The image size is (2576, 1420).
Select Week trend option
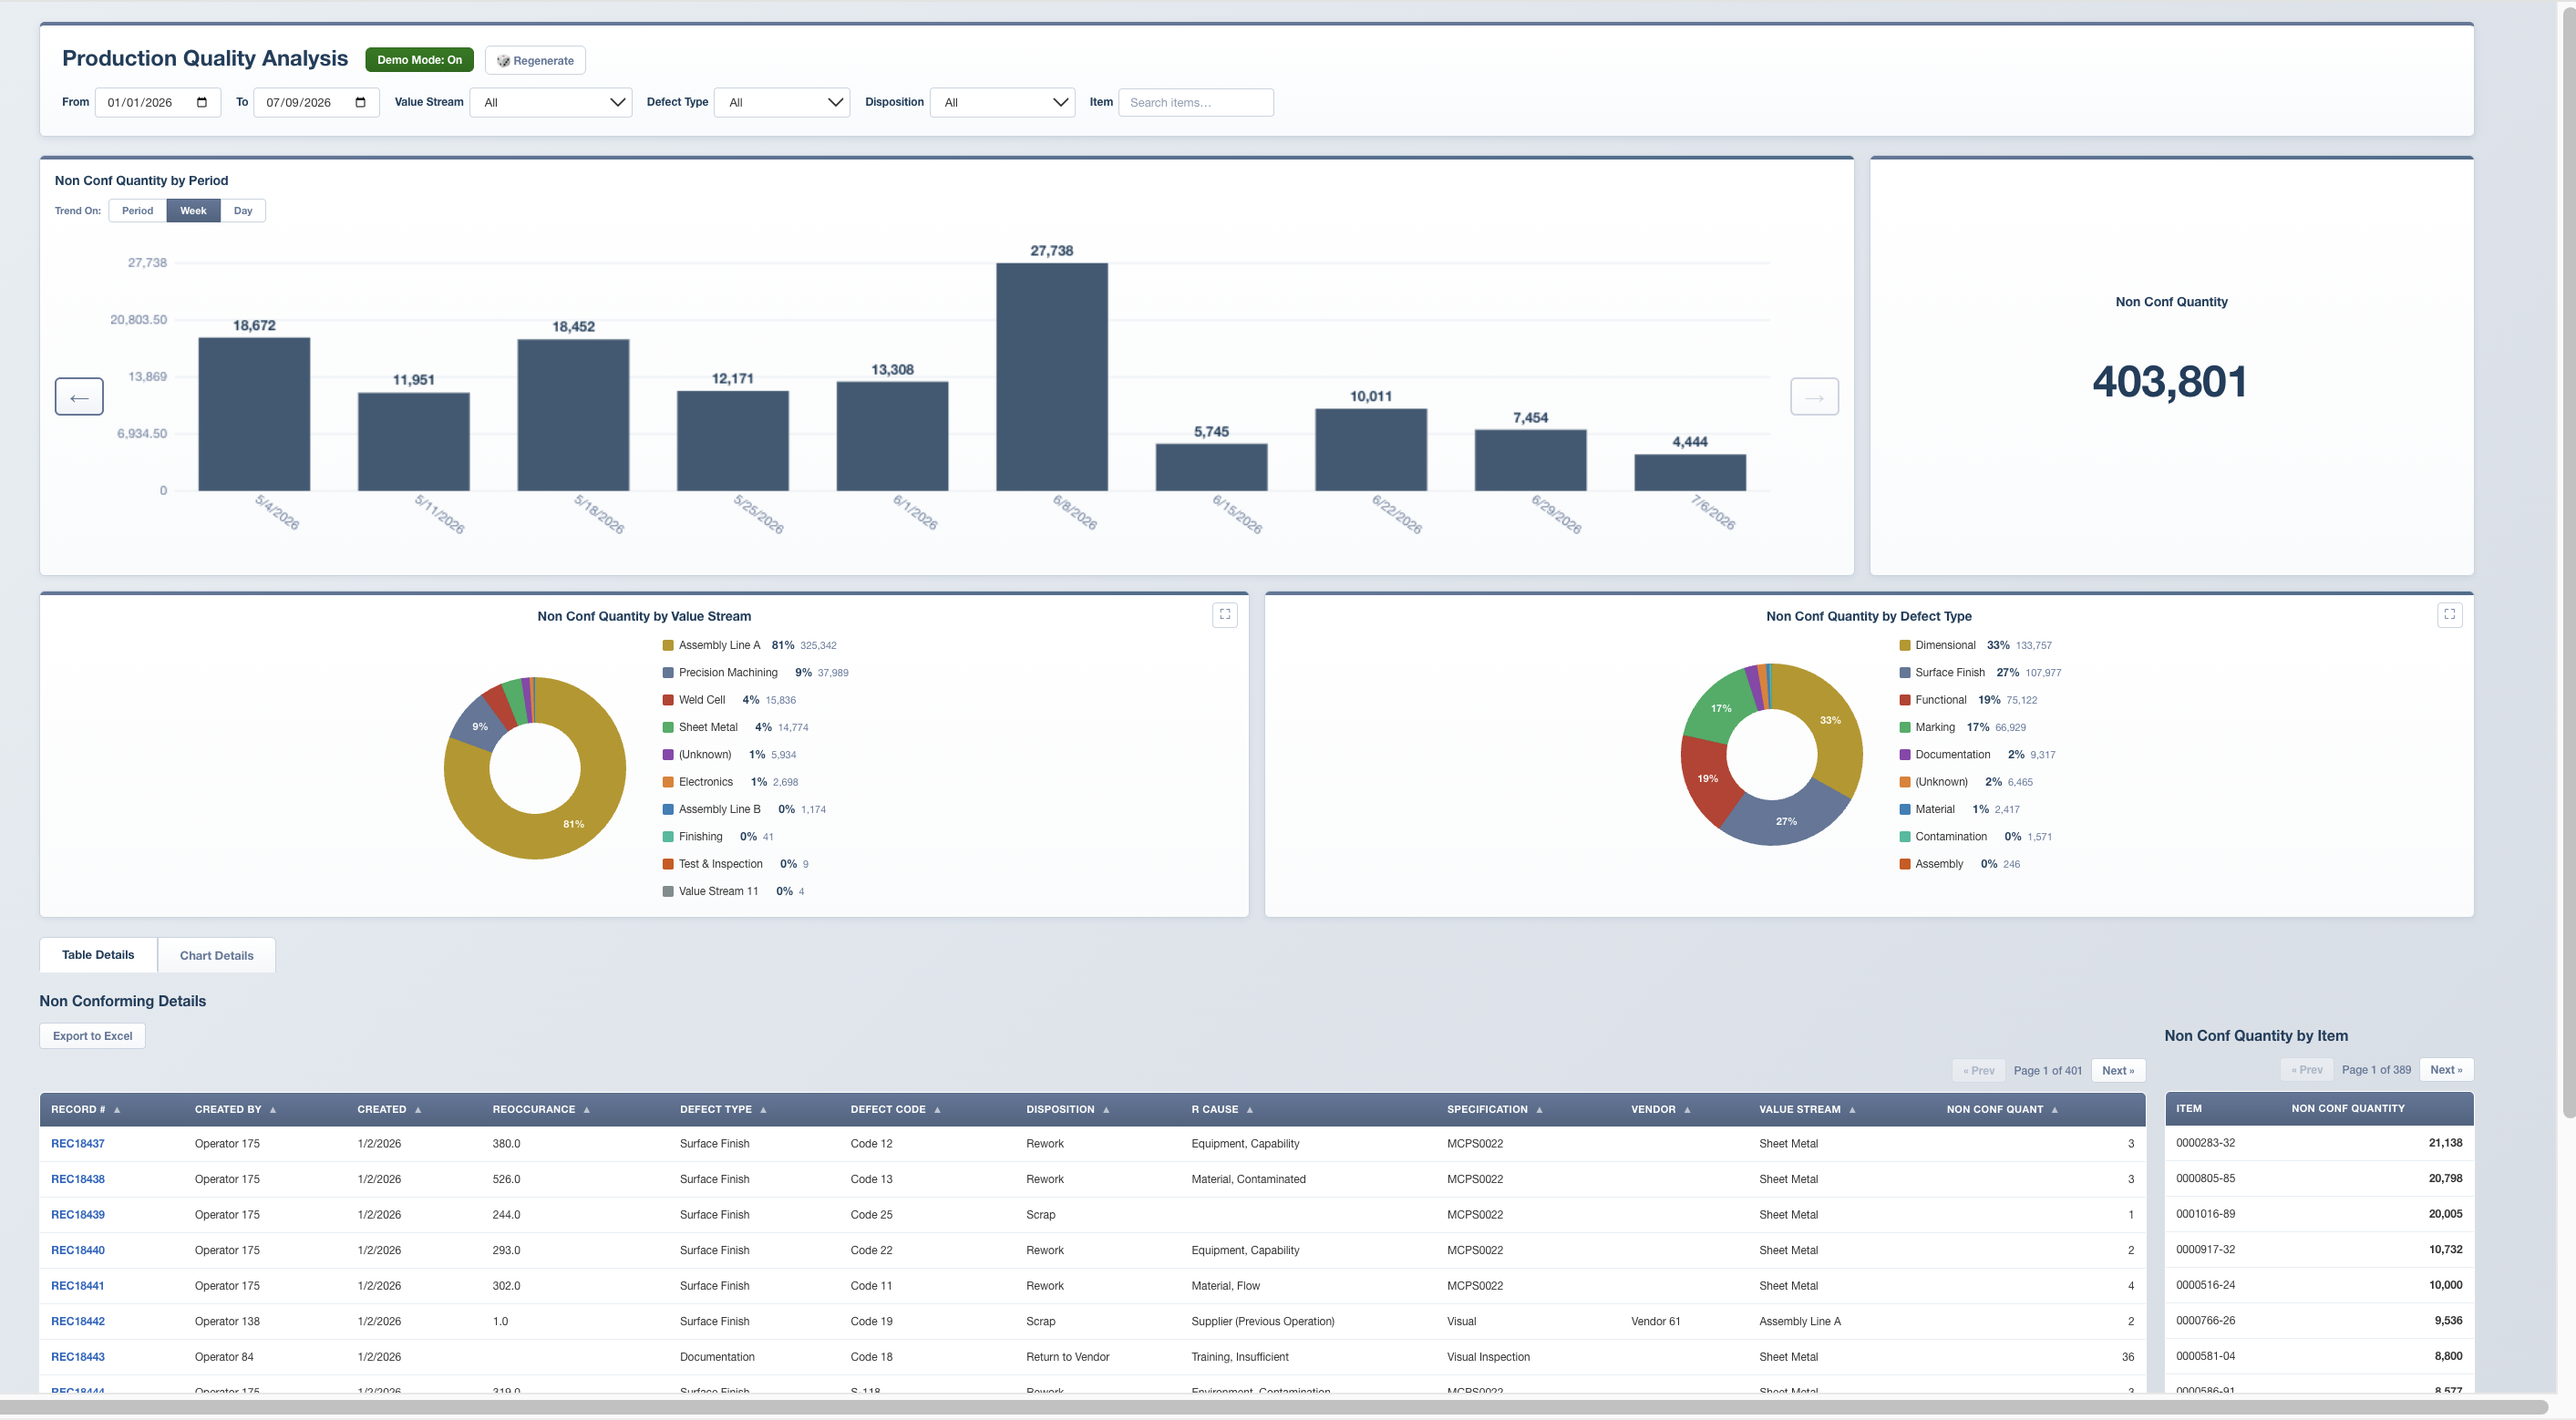click(193, 210)
